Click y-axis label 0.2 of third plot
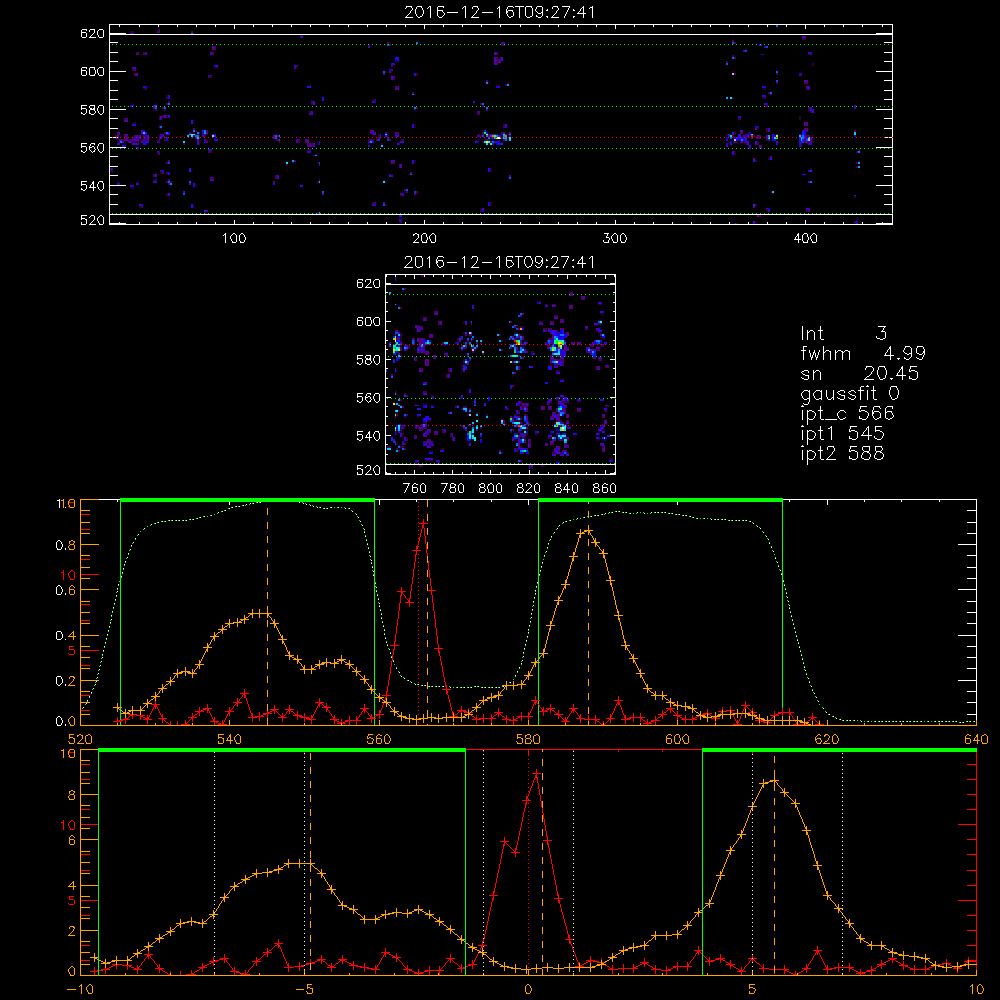This screenshot has height=1000, width=1000. (x=66, y=681)
